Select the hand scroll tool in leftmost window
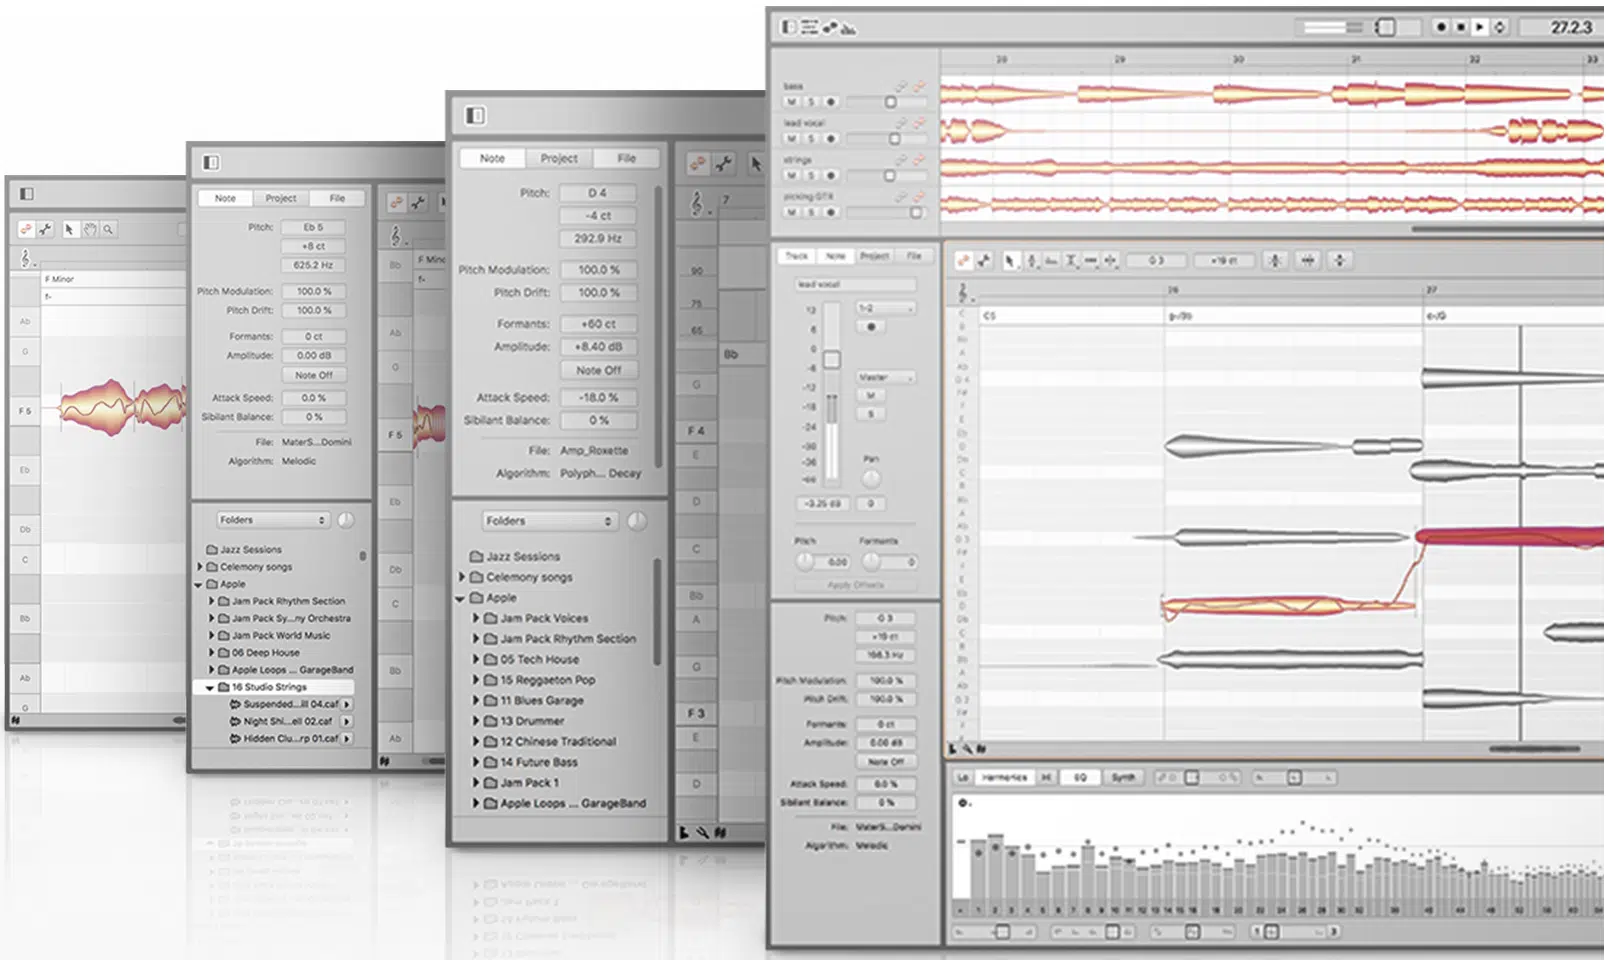The height and width of the screenshot is (960, 1606). [x=89, y=229]
